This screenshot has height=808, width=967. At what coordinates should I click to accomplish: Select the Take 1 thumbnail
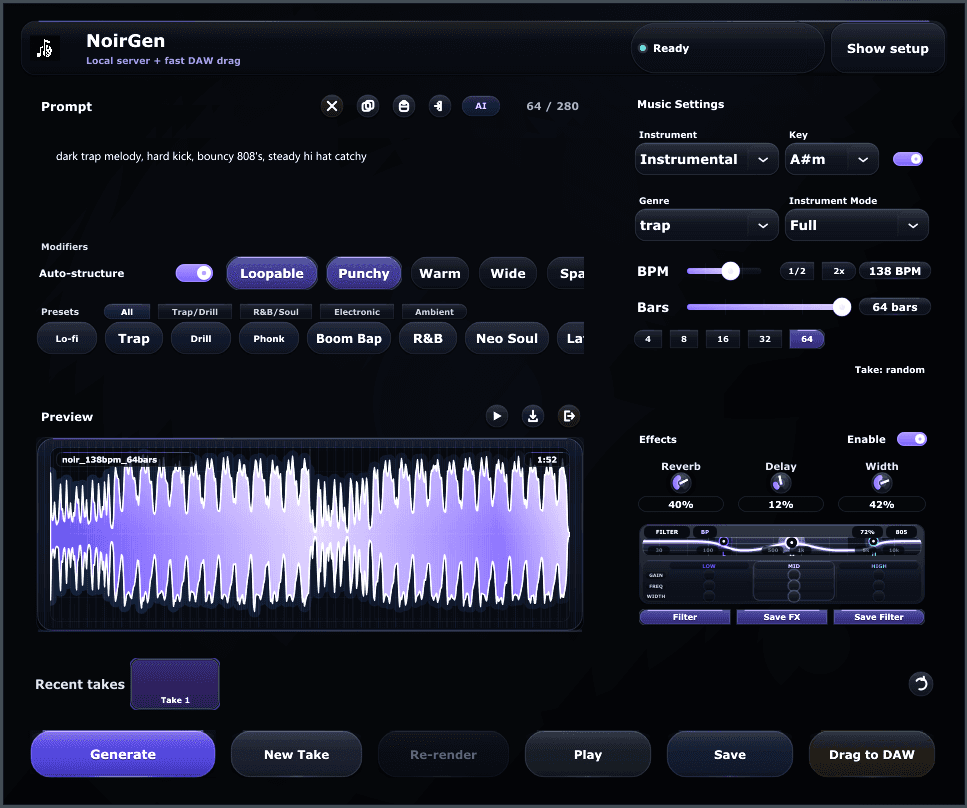pos(174,684)
